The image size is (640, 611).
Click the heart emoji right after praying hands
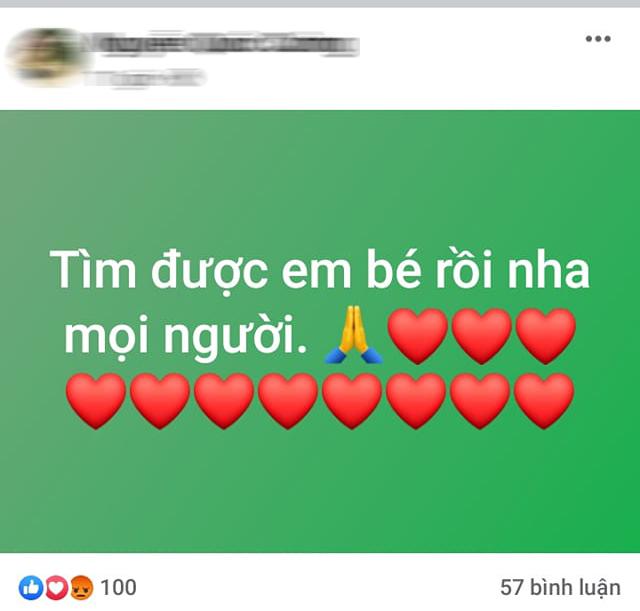click(x=418, y=335)
